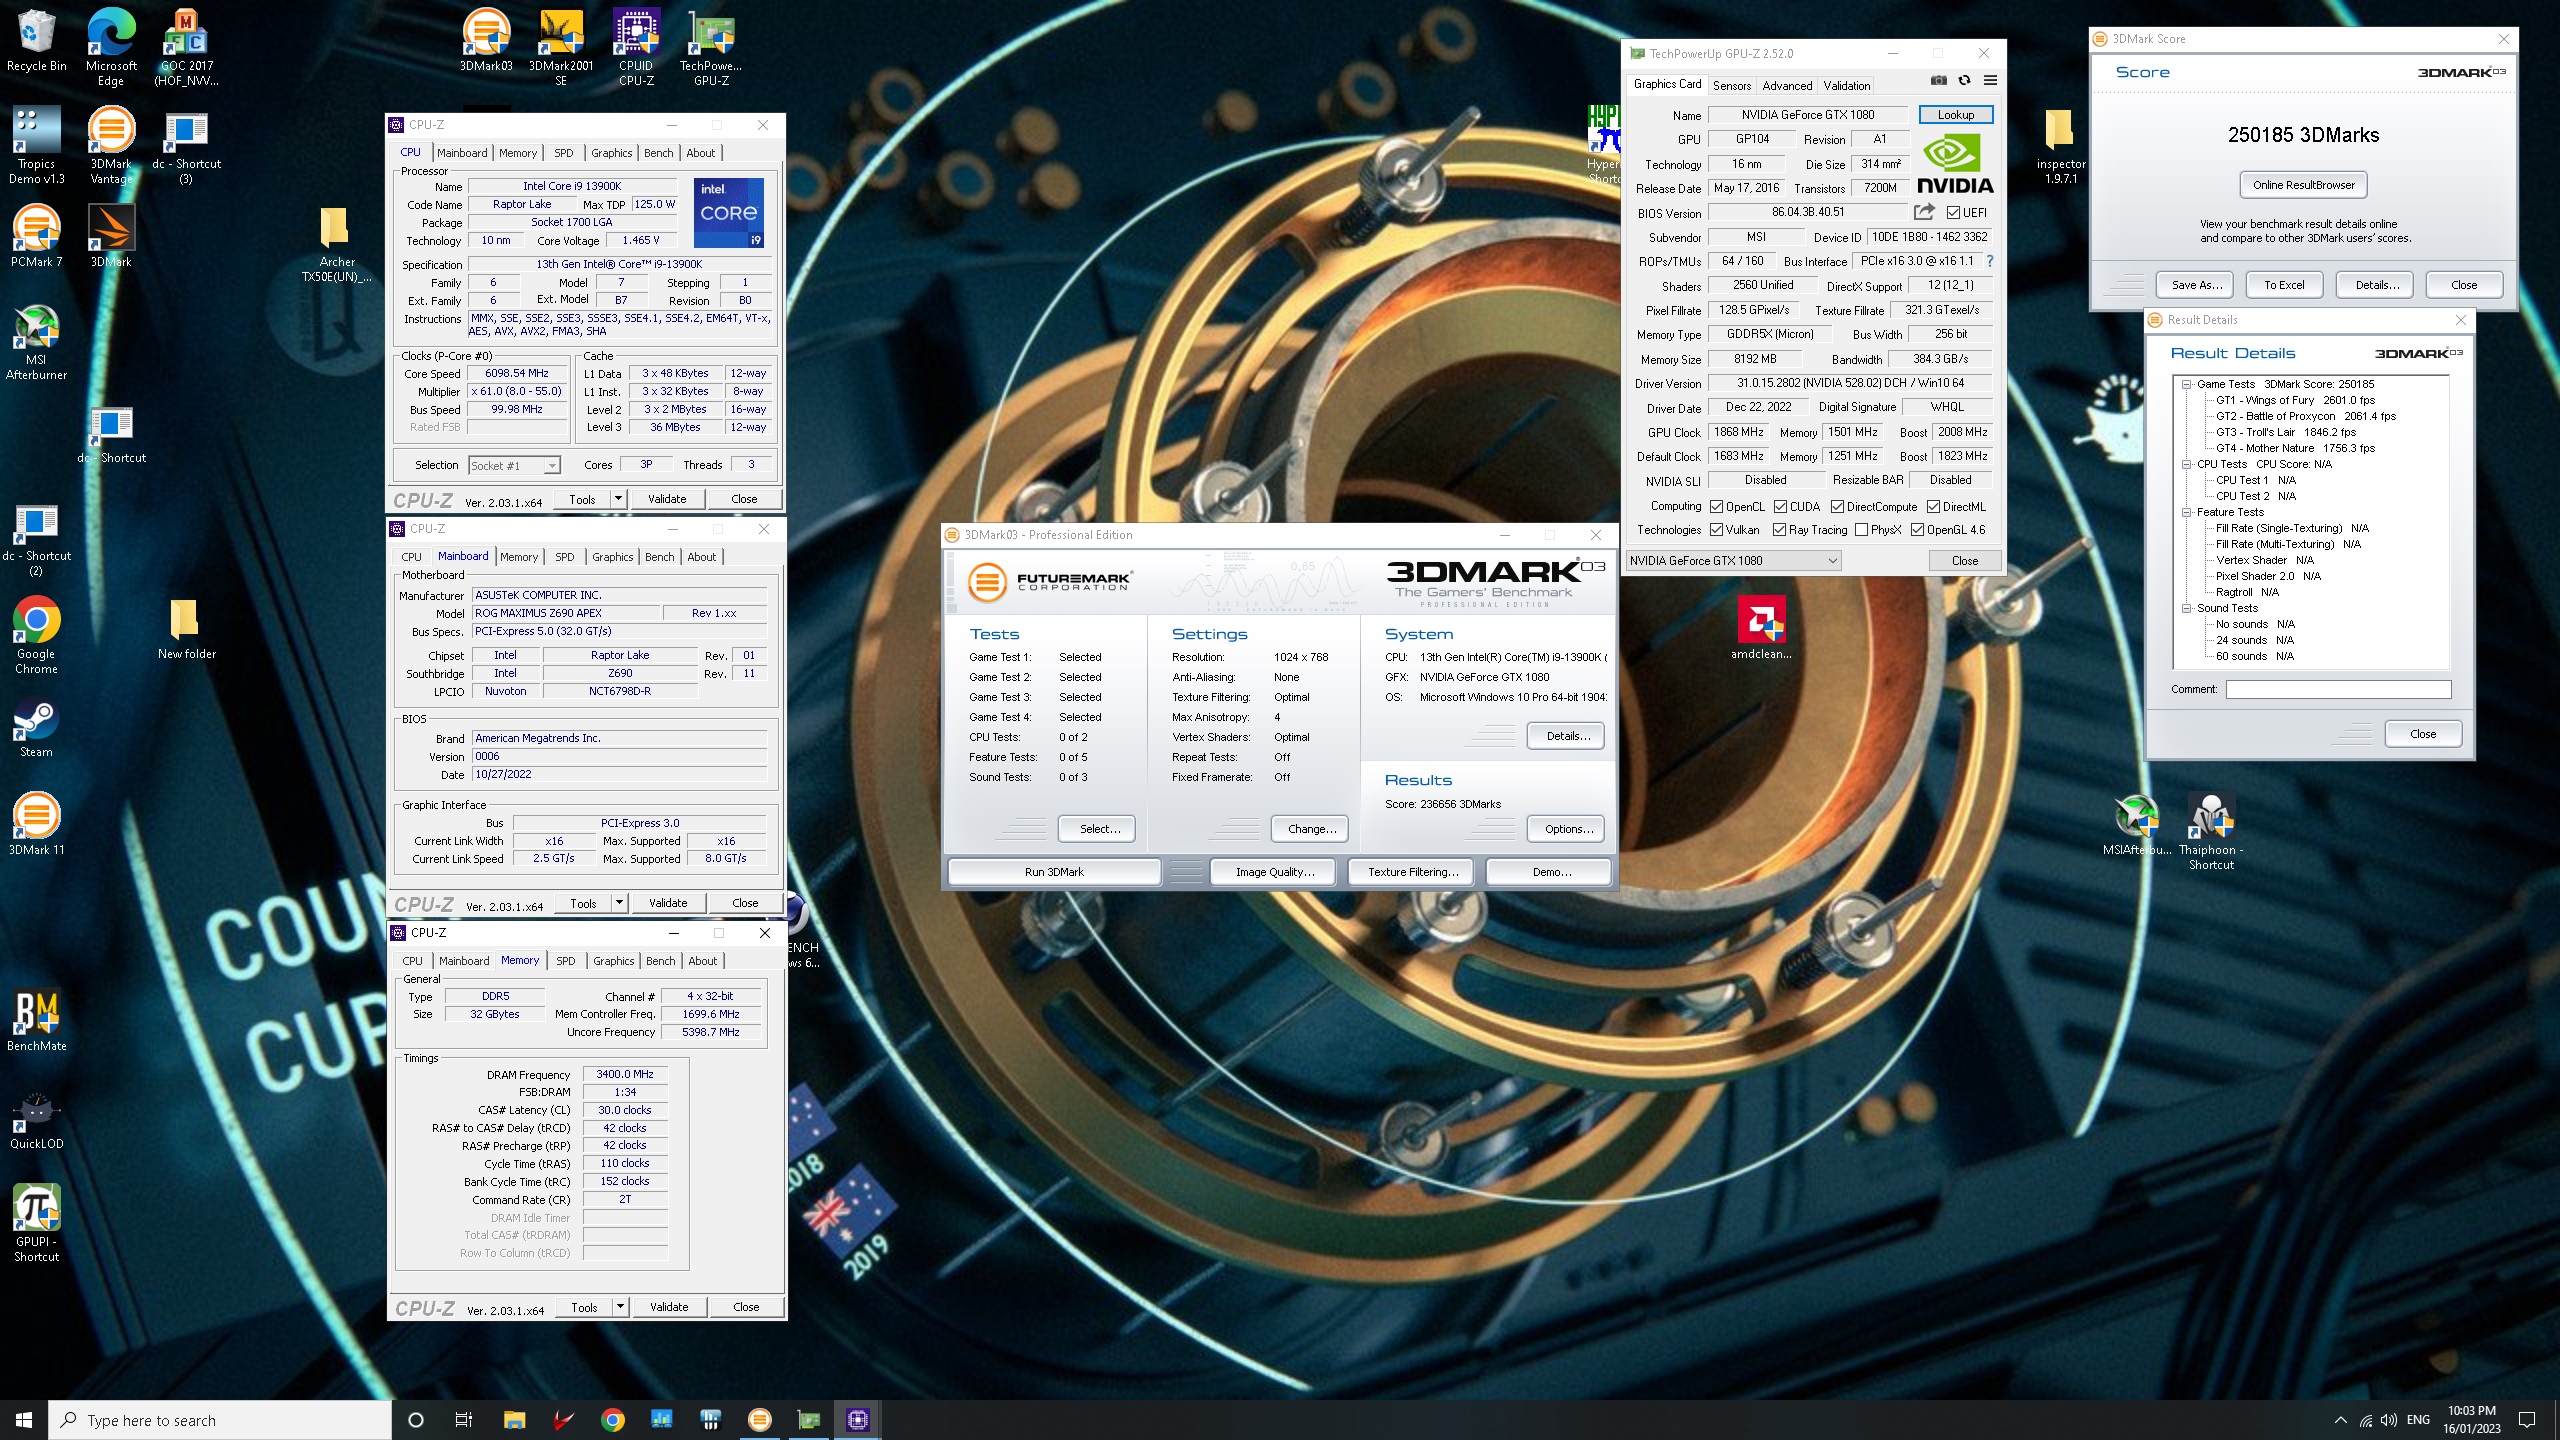Toggle the PhysX checkbox in GPU-Z

click(x=1861, y=530)
